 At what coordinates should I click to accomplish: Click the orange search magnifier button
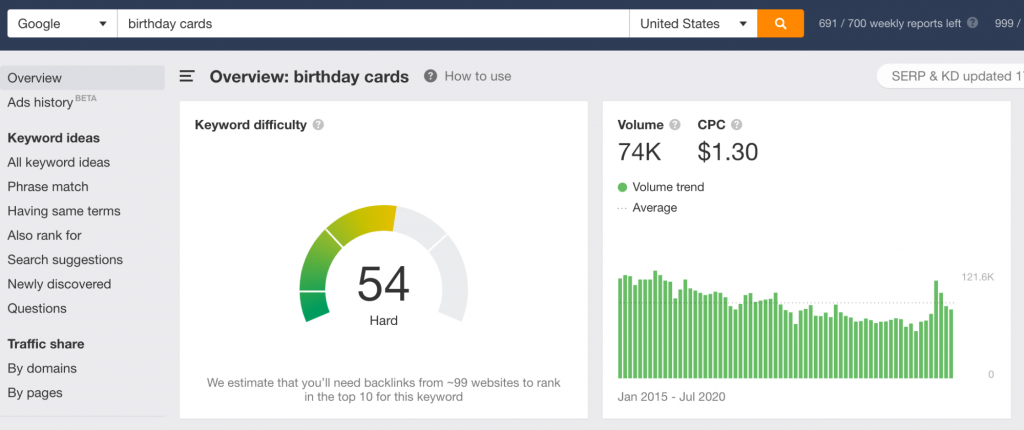coord(780,24)
